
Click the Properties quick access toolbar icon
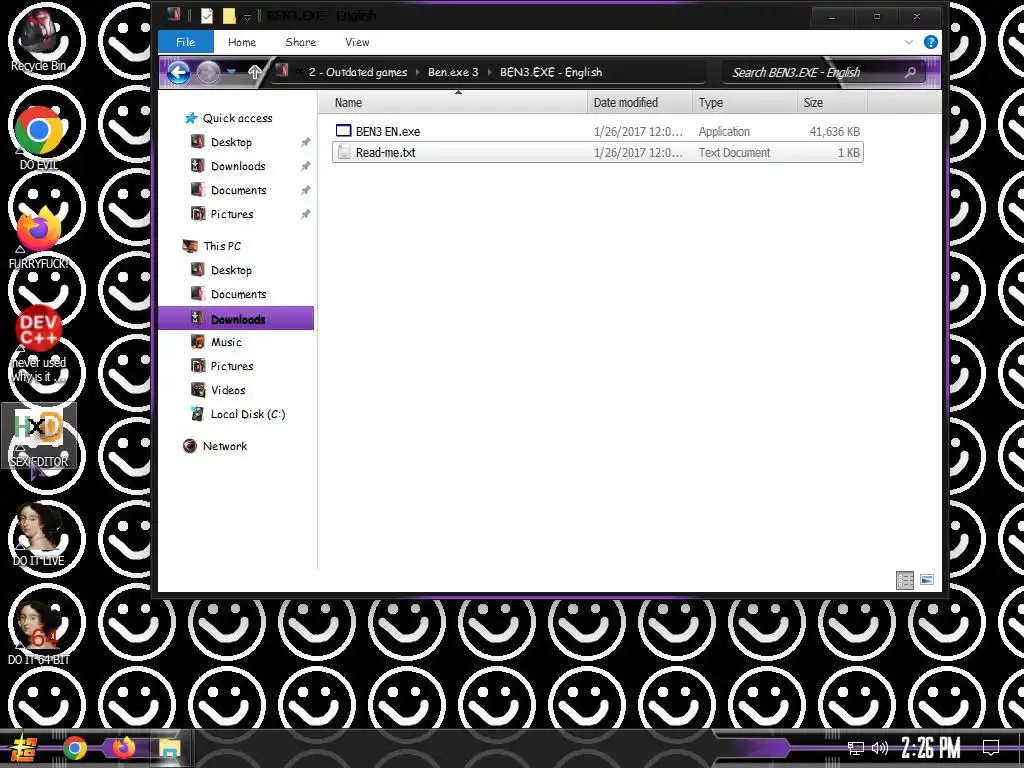point(206,16)
